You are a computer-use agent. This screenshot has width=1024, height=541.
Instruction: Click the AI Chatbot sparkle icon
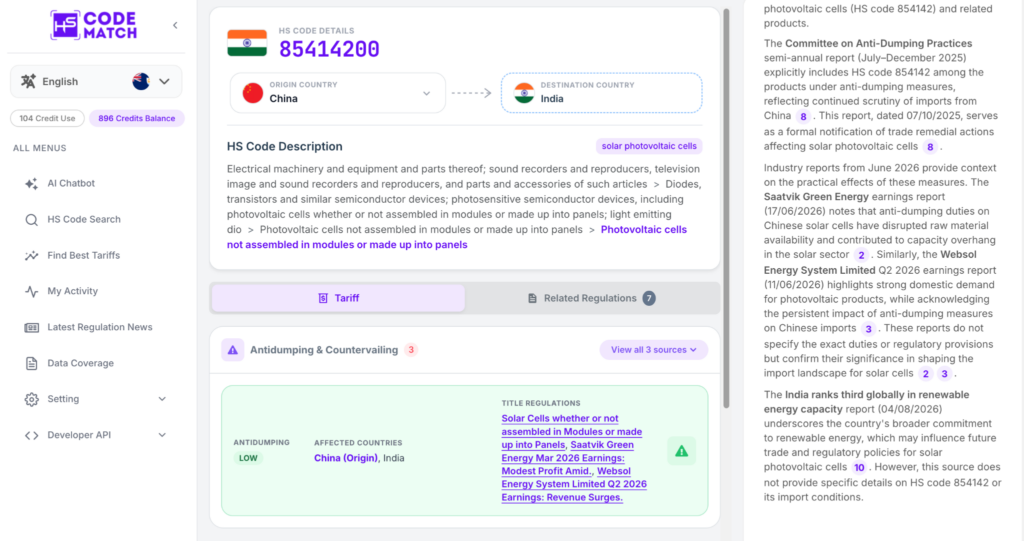[31, 184]
